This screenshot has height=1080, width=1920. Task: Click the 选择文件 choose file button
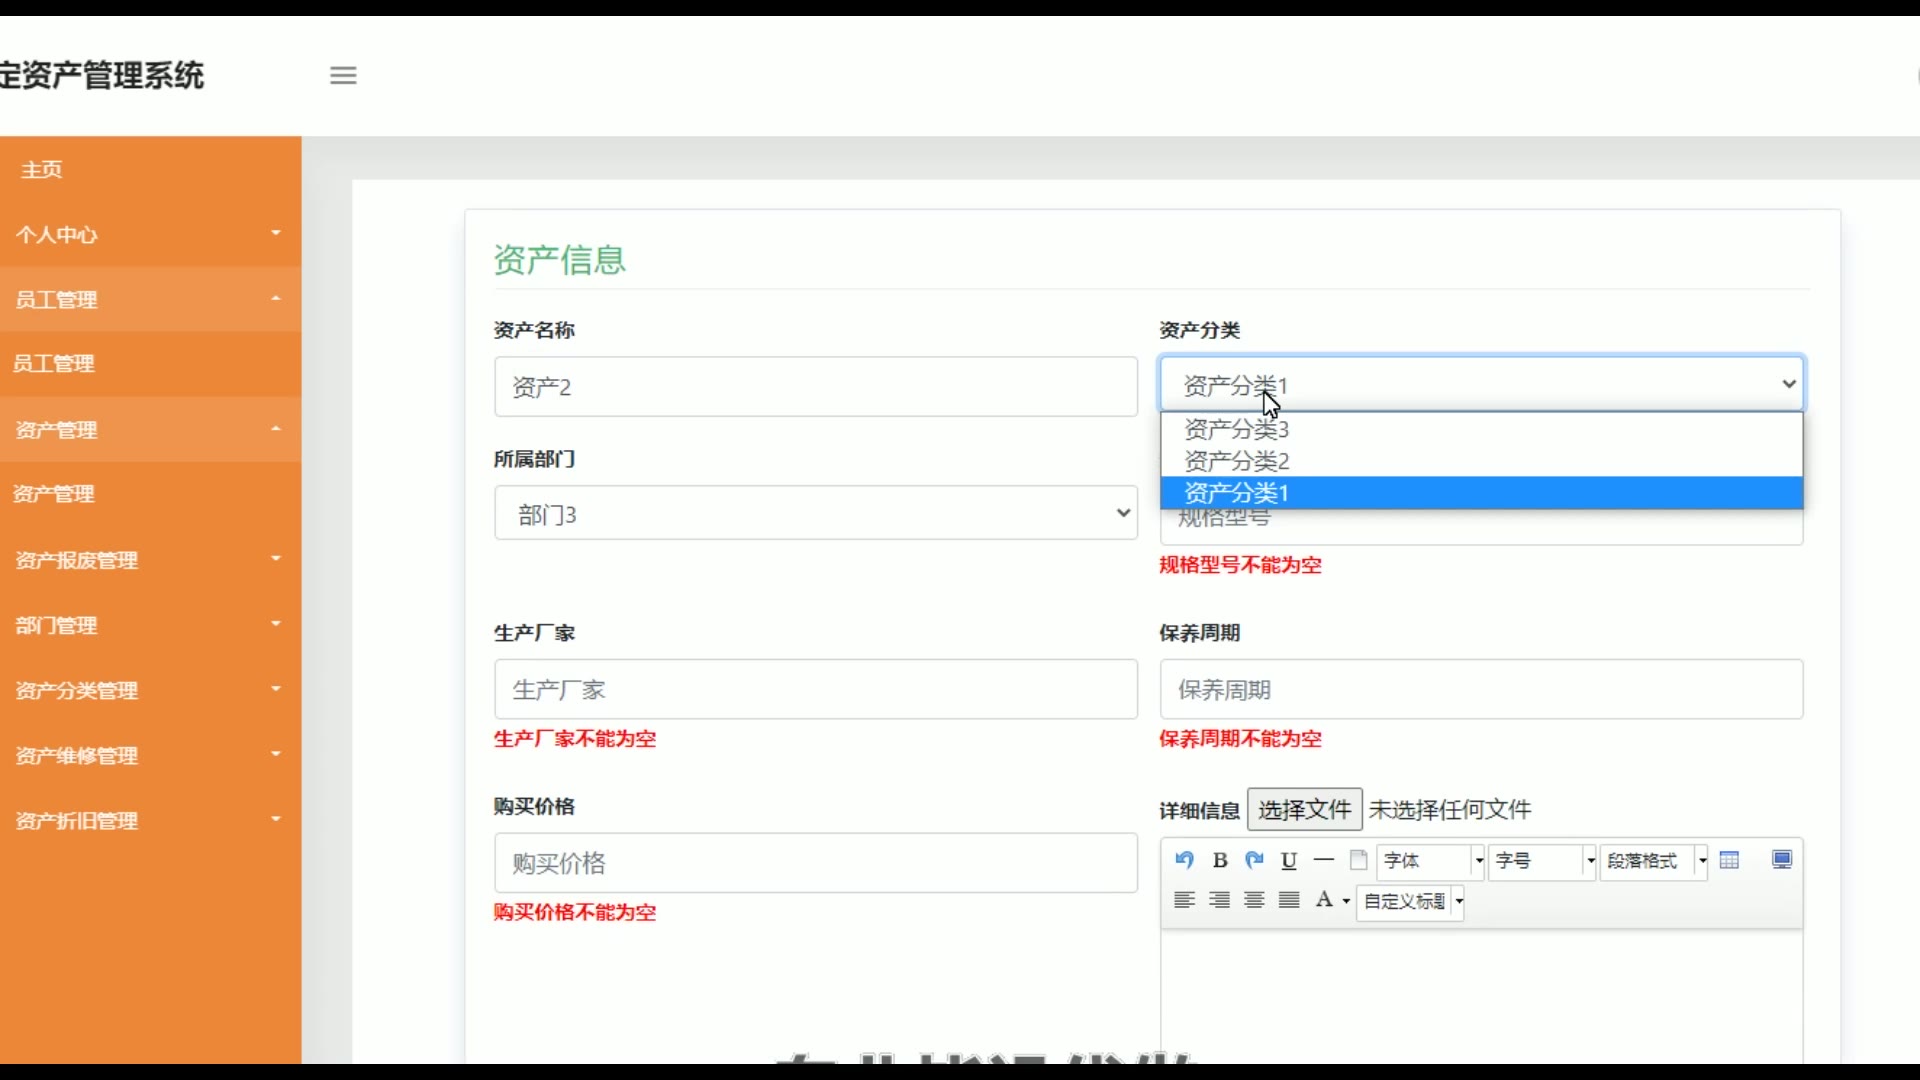point(1304,810)
